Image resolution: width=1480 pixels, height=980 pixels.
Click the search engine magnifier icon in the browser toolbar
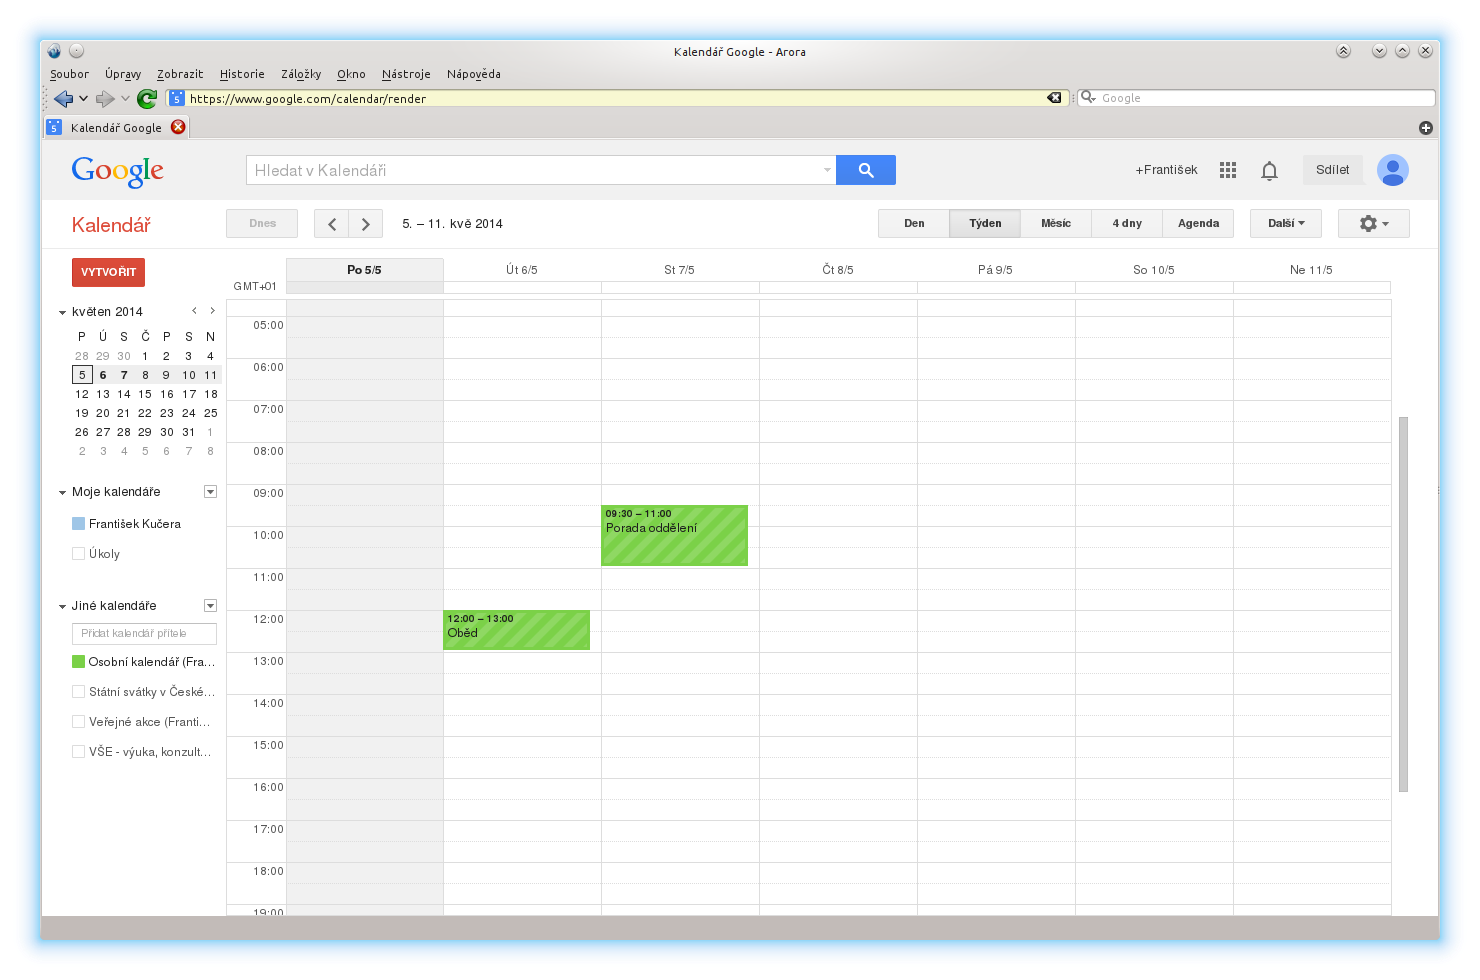[x=1087, y=97]
